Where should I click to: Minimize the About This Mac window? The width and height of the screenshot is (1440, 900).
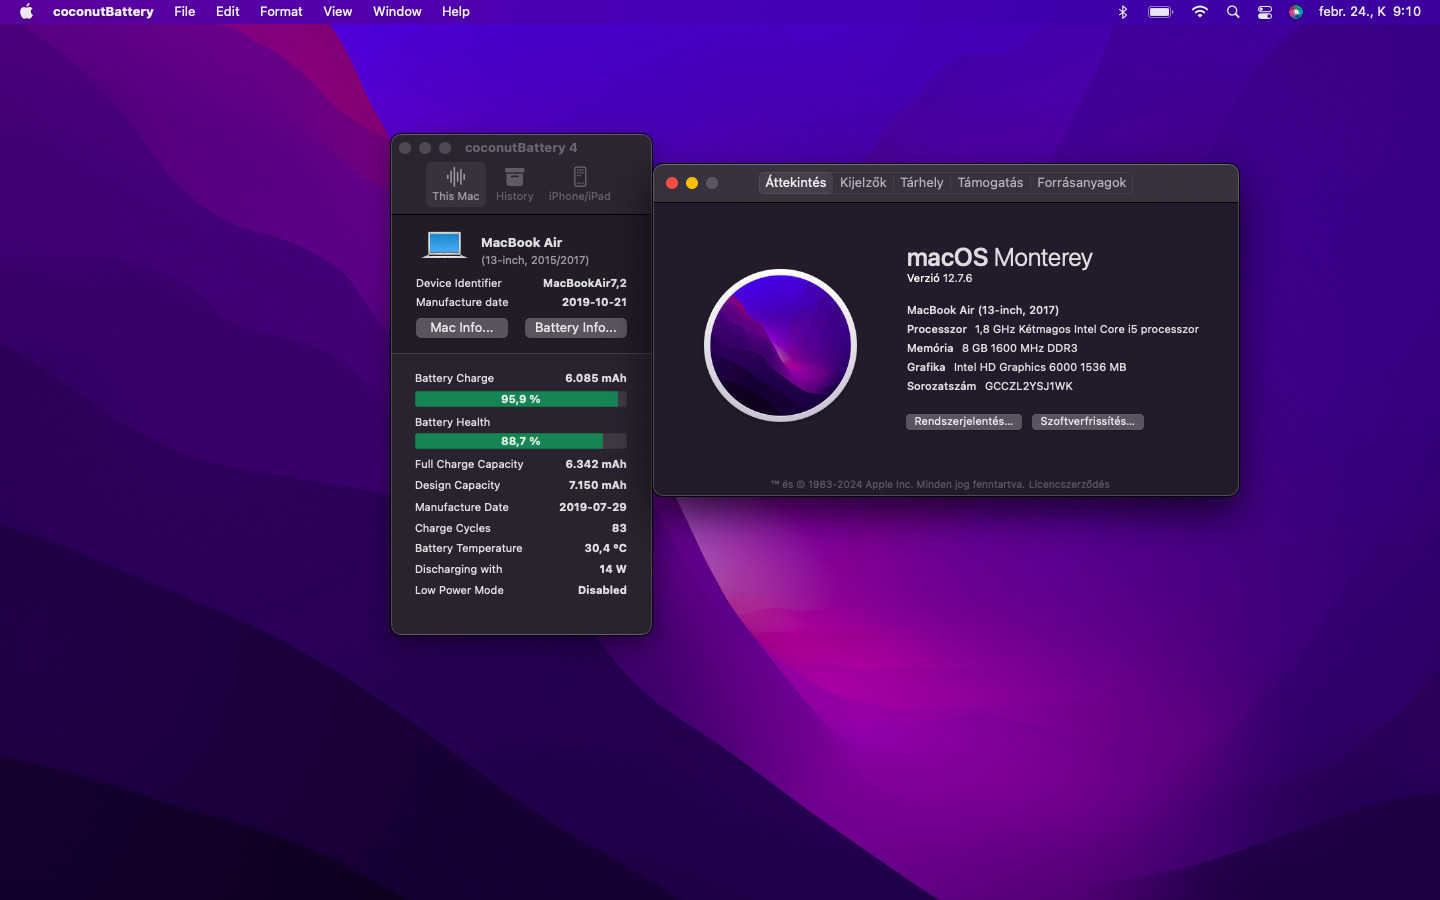(692, 183)
